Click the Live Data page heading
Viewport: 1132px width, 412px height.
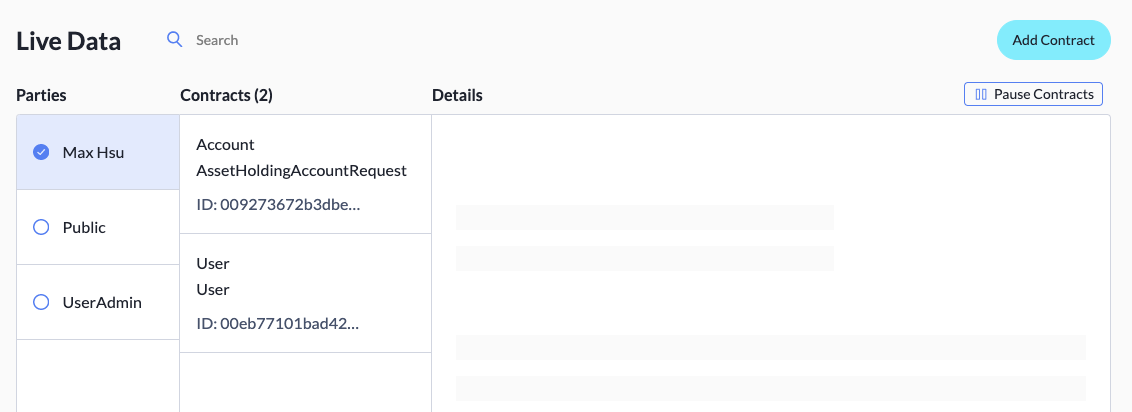[x=68, y=41]
